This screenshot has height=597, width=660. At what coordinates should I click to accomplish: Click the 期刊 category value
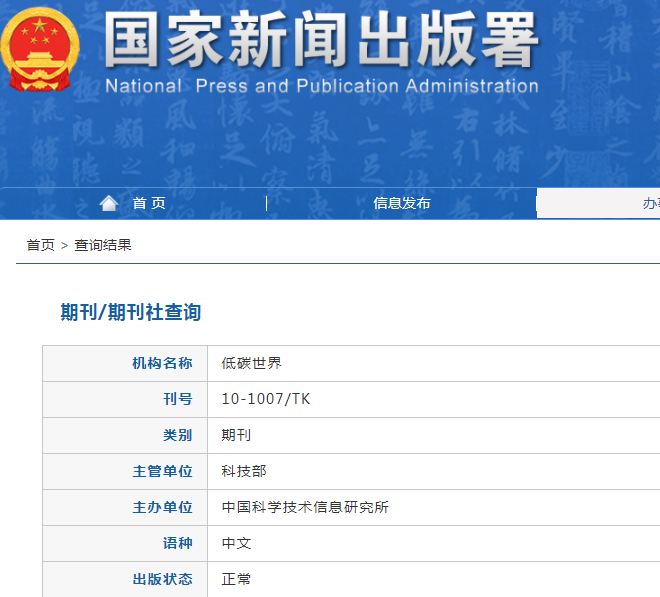(x=236, y=435)
